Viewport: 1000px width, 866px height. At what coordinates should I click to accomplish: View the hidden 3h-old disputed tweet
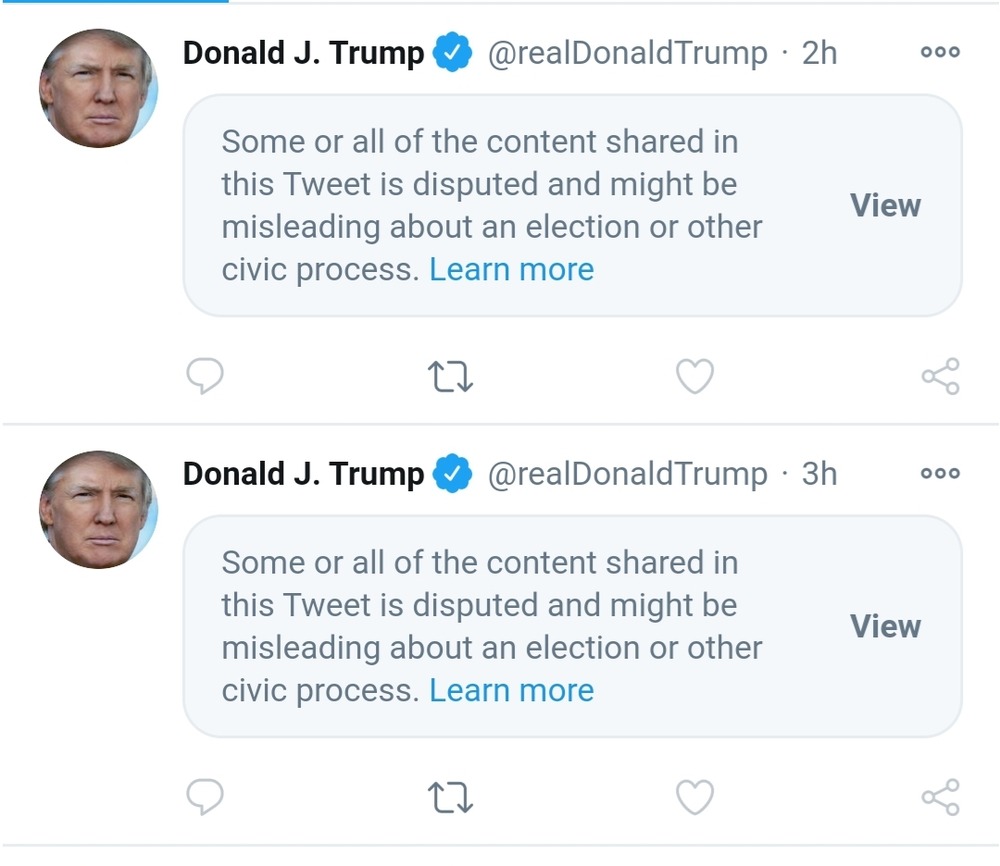(x=885, y=626)
